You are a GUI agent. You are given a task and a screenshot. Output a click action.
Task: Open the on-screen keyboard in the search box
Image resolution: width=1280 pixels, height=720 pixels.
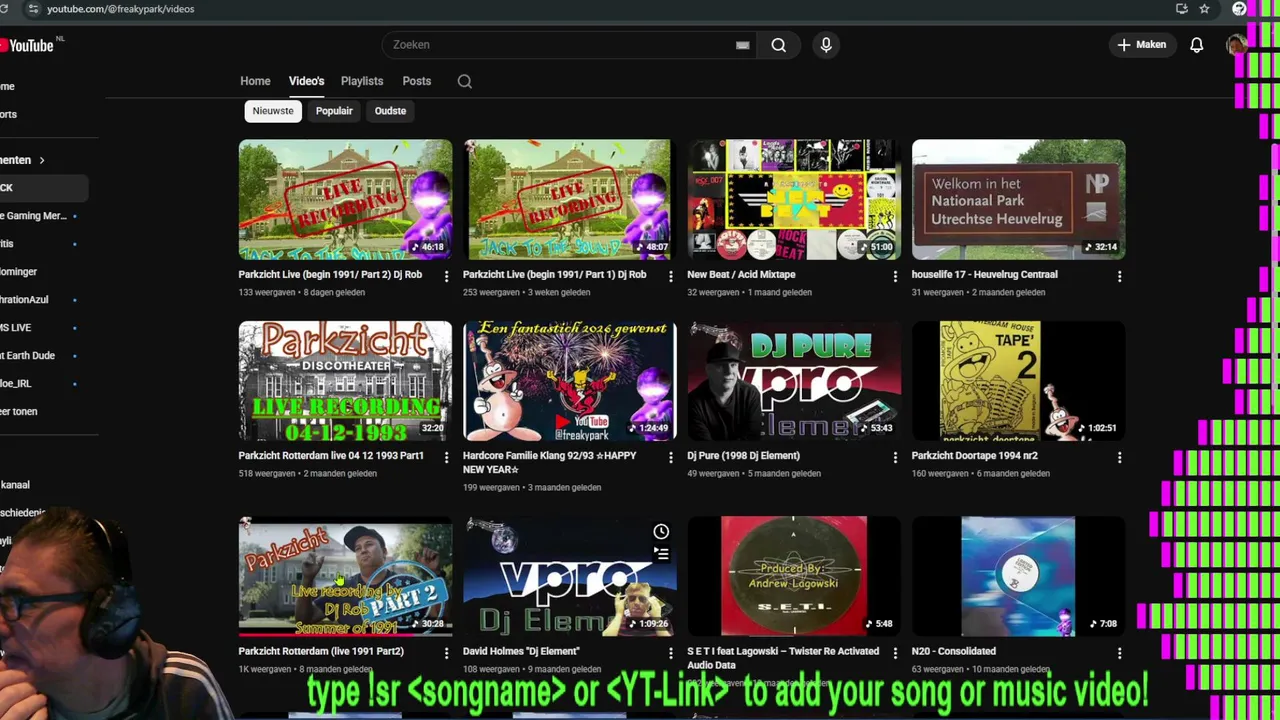742,45
